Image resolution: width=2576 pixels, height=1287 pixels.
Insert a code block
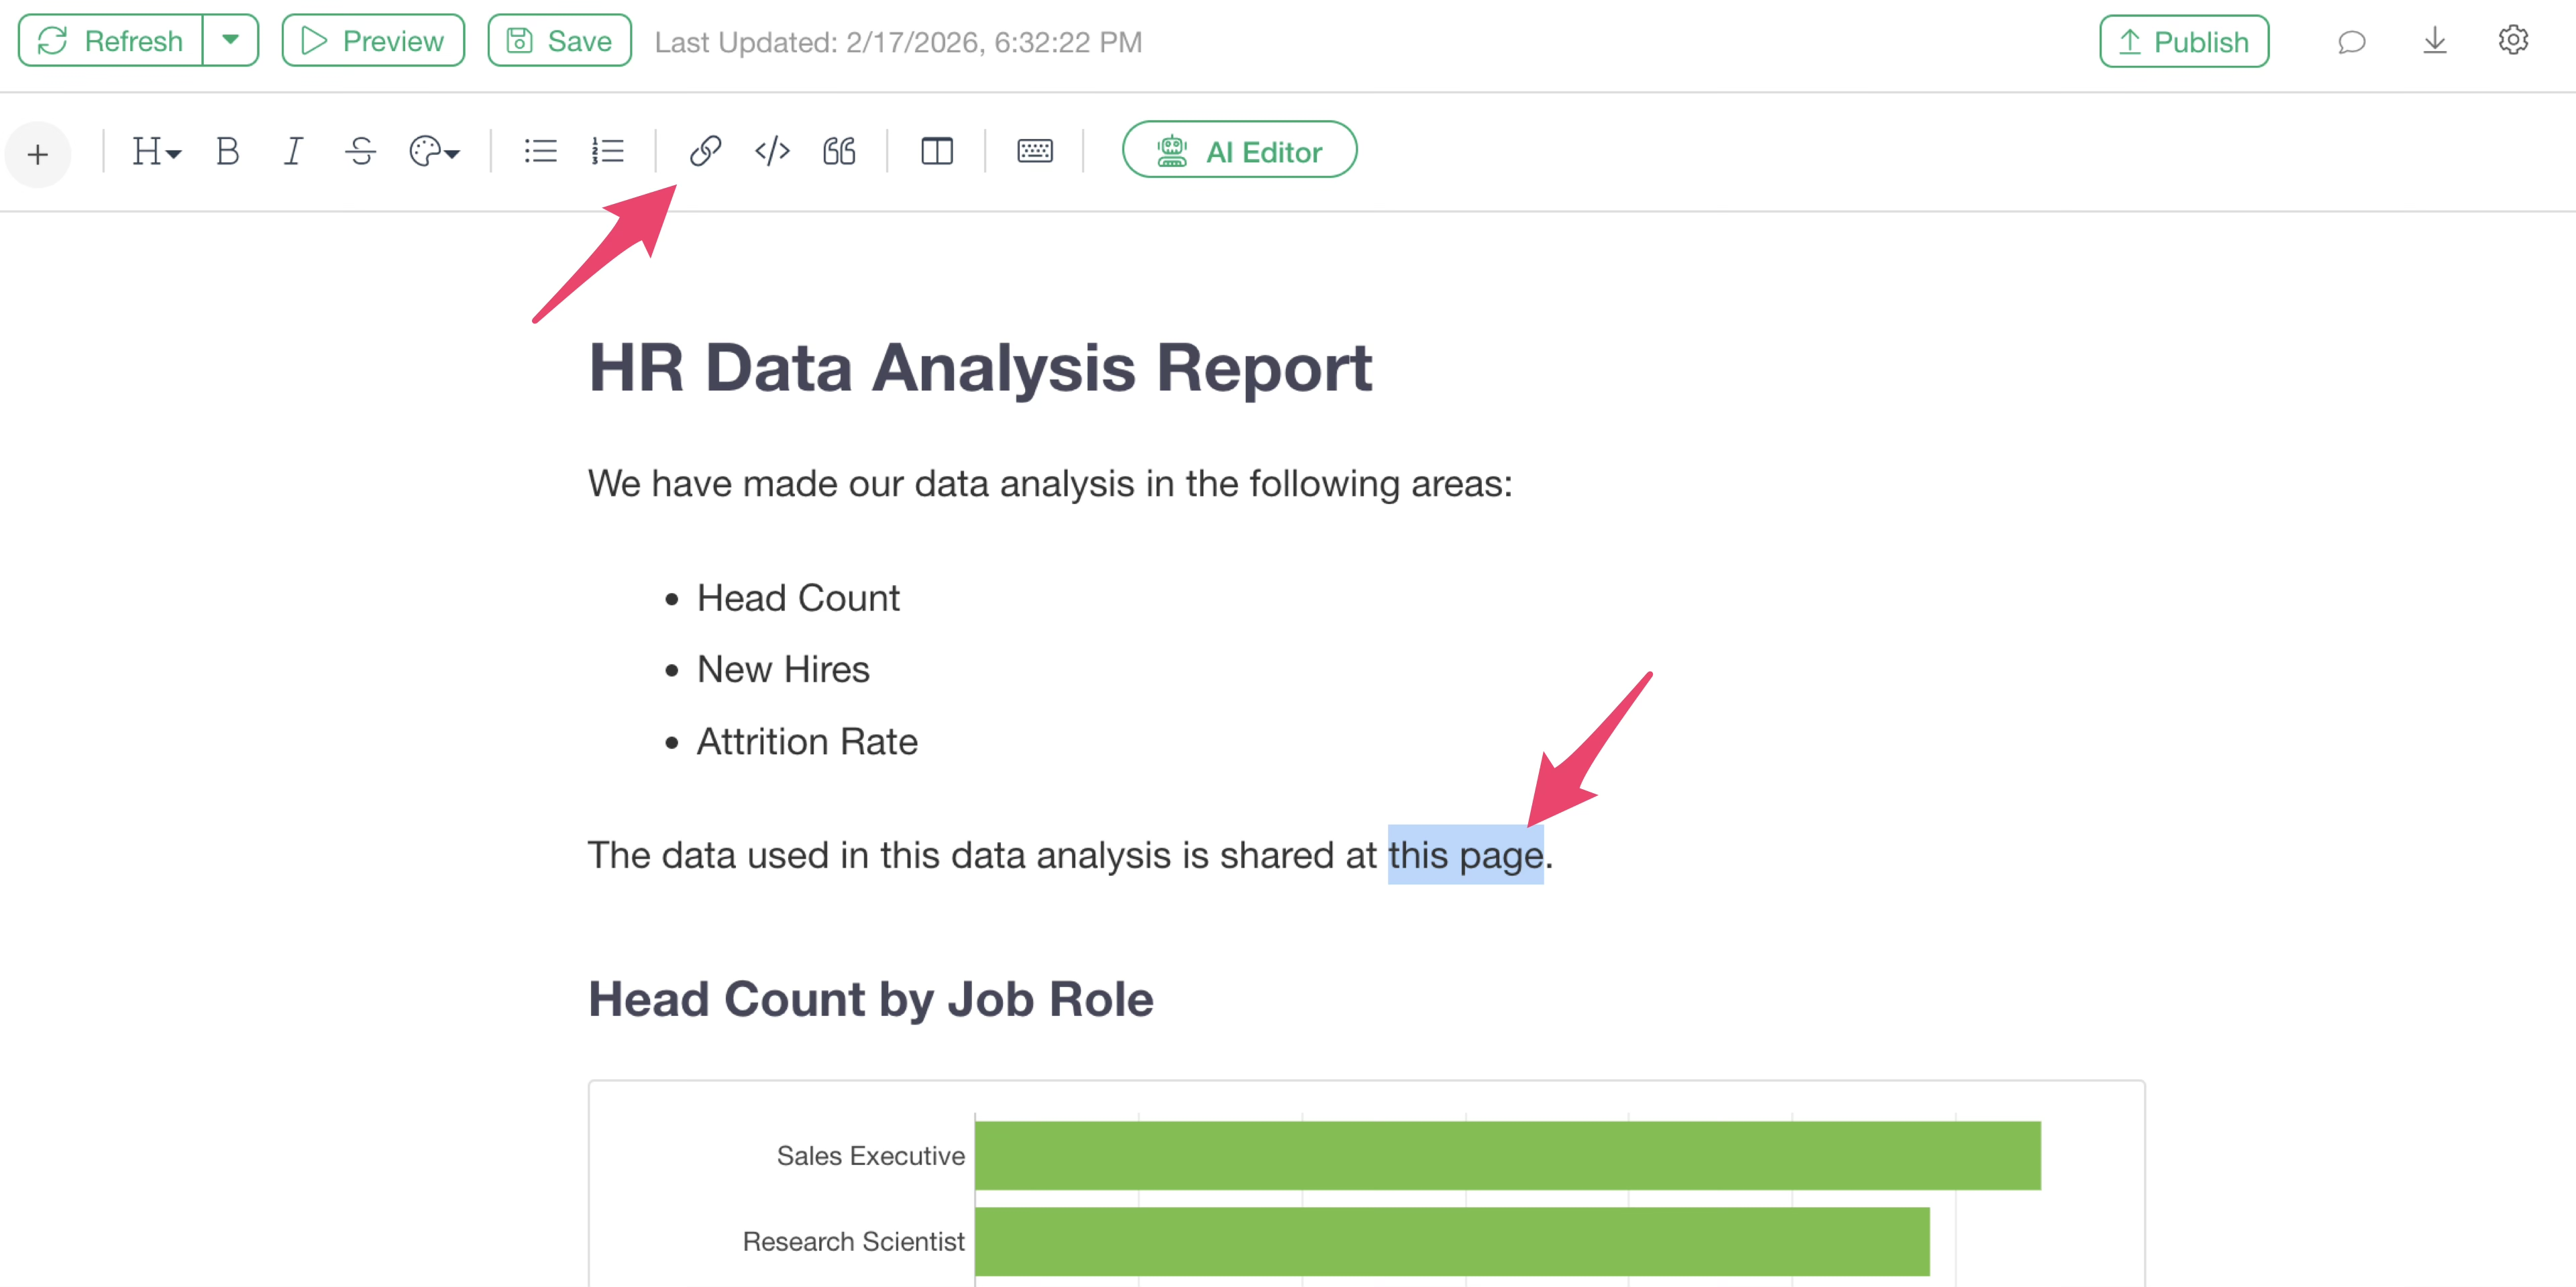tap(772, 151)
